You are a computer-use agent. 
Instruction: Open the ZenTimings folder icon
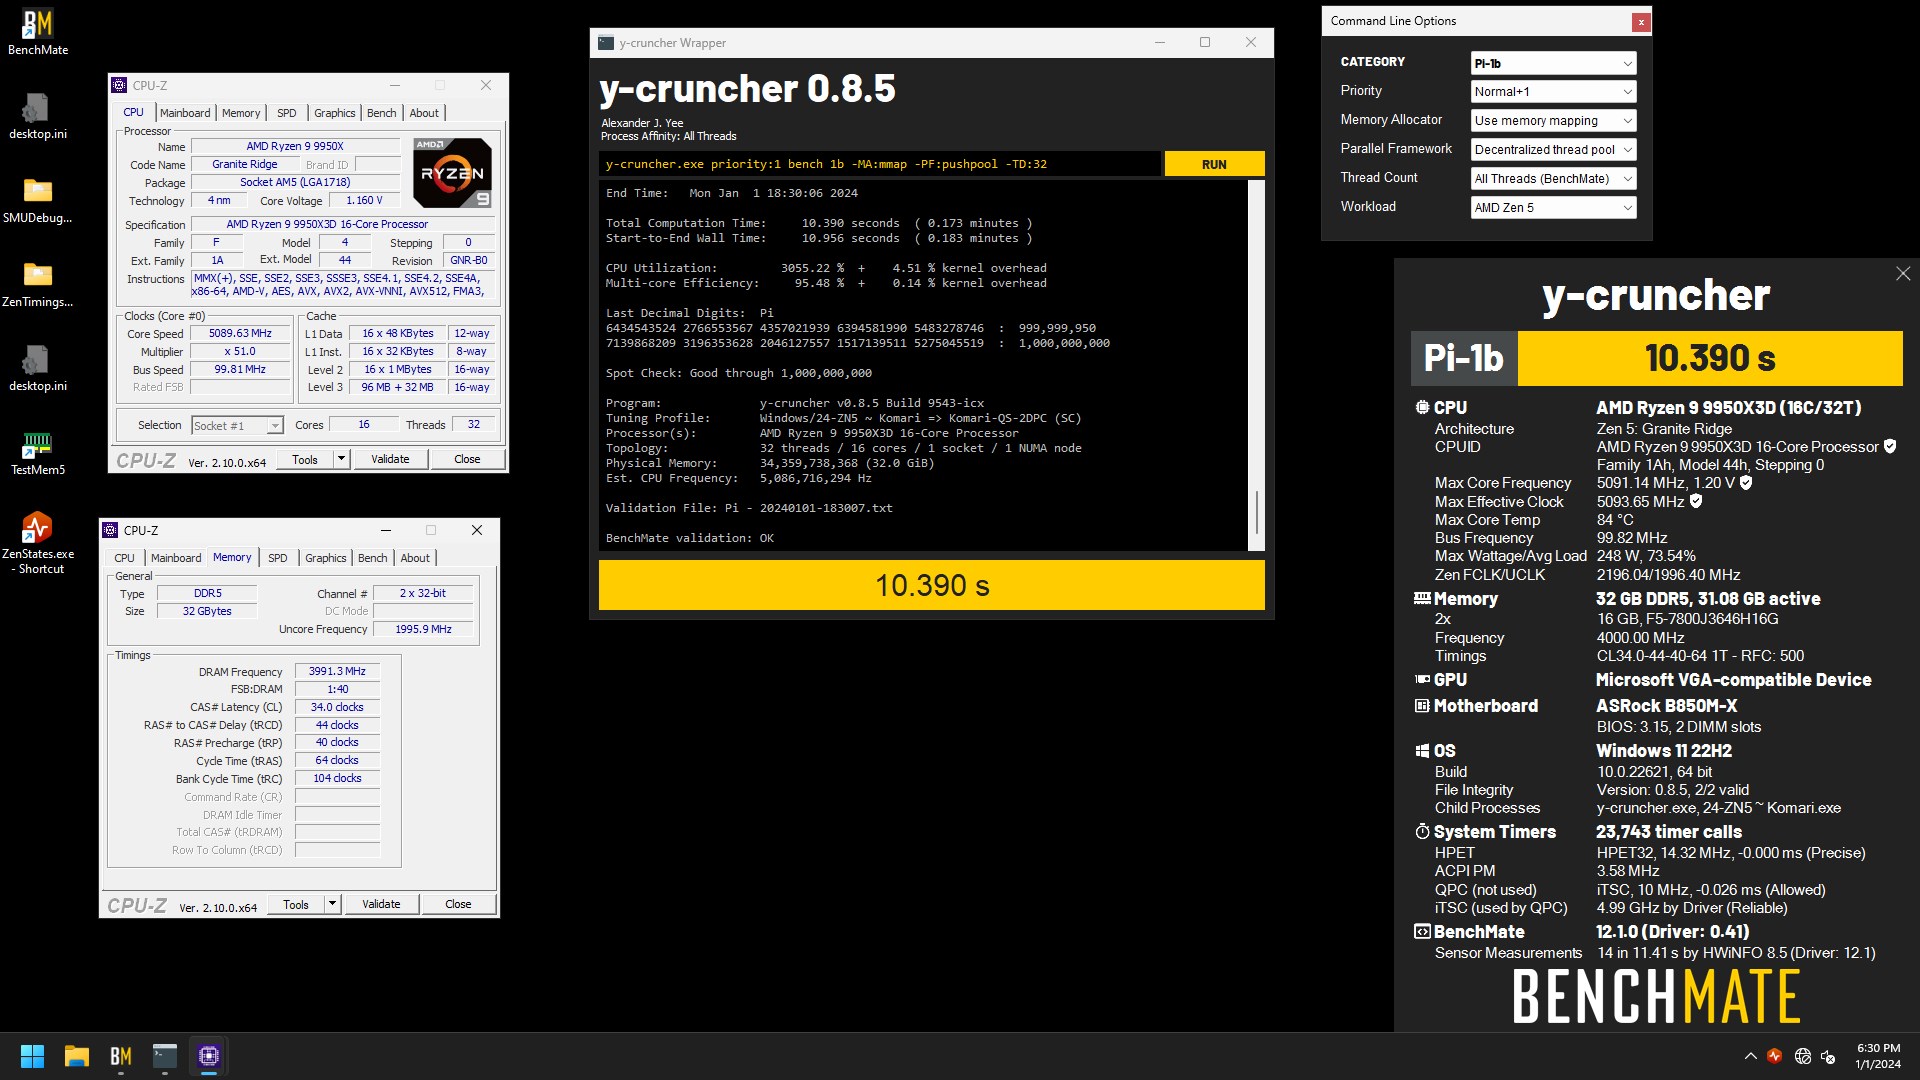point(38,284)
